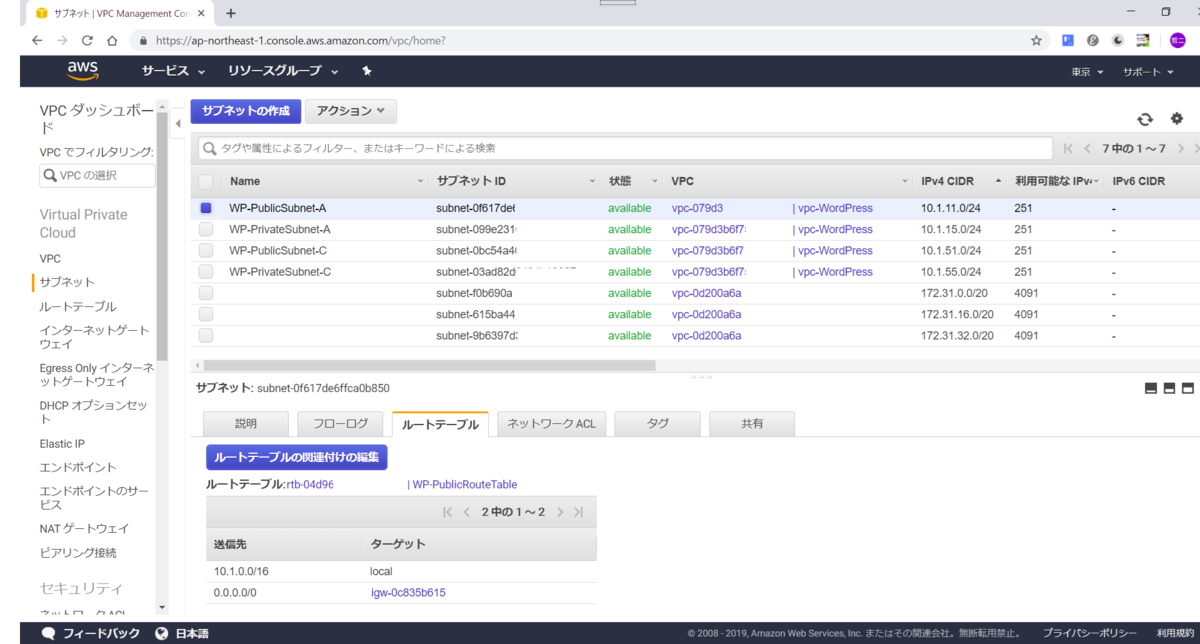The image size is (1200, 644).
Task: Check the WP-PrivateSubnet-A row checkbox
Action: [x=206, y=229]
